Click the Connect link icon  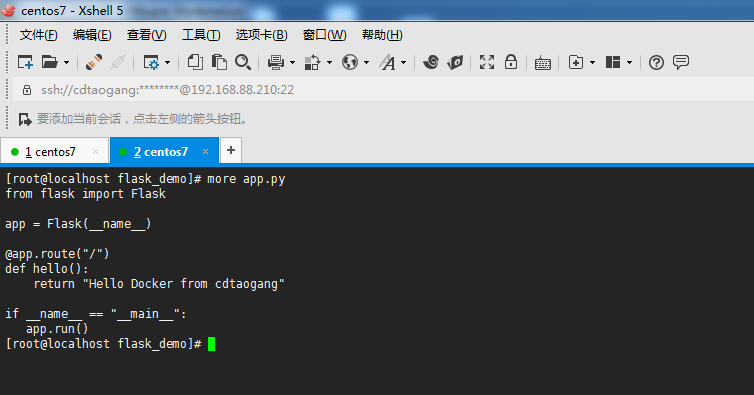[93, 62]
